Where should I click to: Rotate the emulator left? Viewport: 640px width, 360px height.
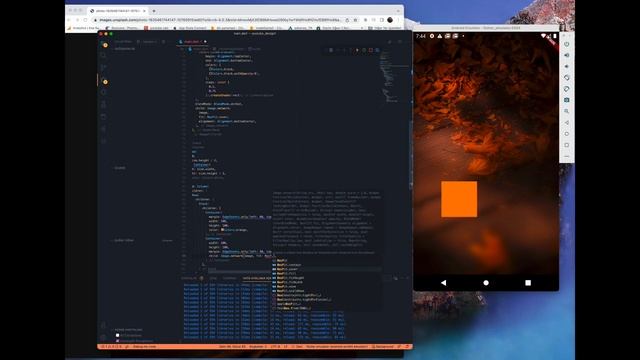click(x=567, y=78)
